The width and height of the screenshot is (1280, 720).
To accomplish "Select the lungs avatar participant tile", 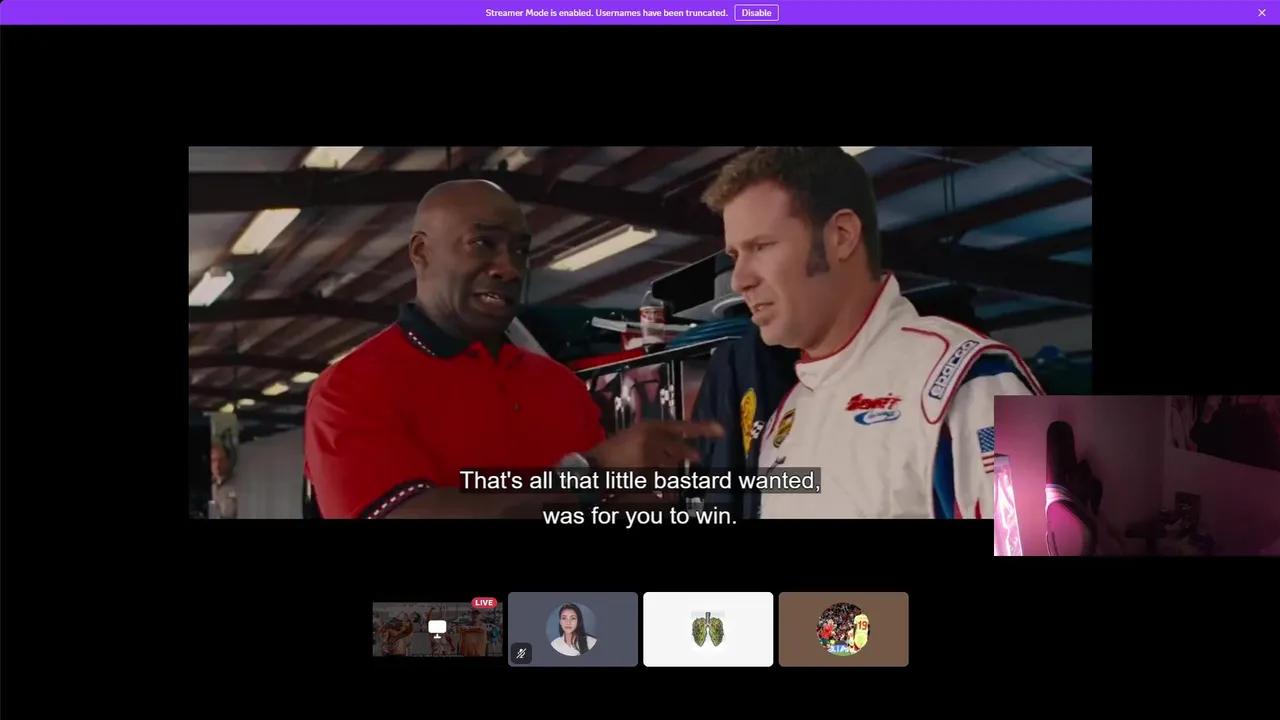I will 708,629.
